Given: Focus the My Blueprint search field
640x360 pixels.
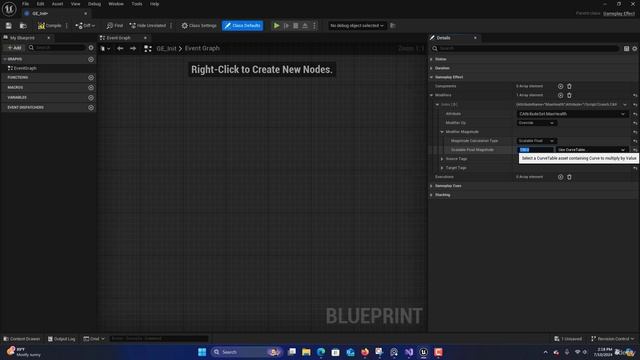Looking at the screenshot, I should tap(57, 48).
